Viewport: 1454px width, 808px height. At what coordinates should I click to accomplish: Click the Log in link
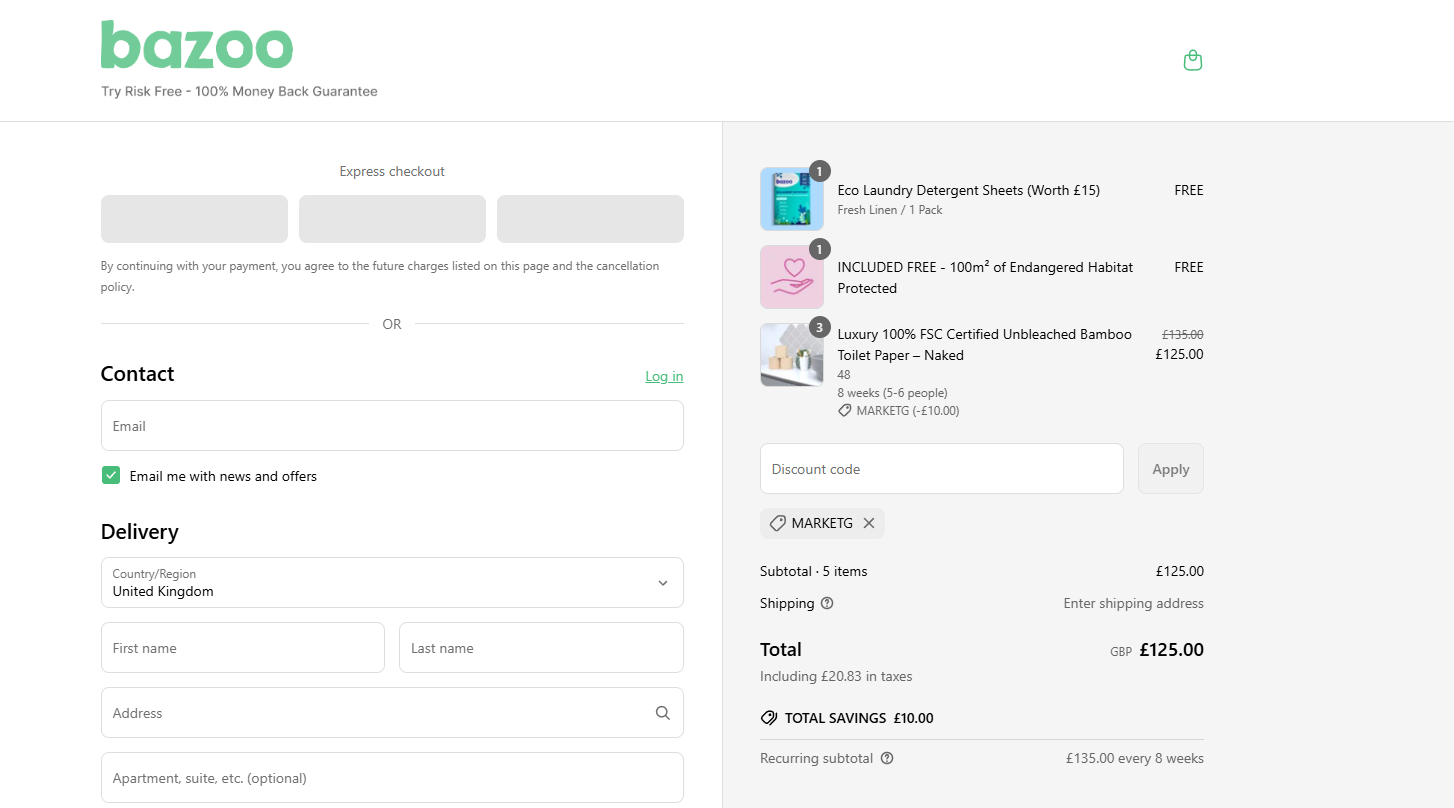664,376
